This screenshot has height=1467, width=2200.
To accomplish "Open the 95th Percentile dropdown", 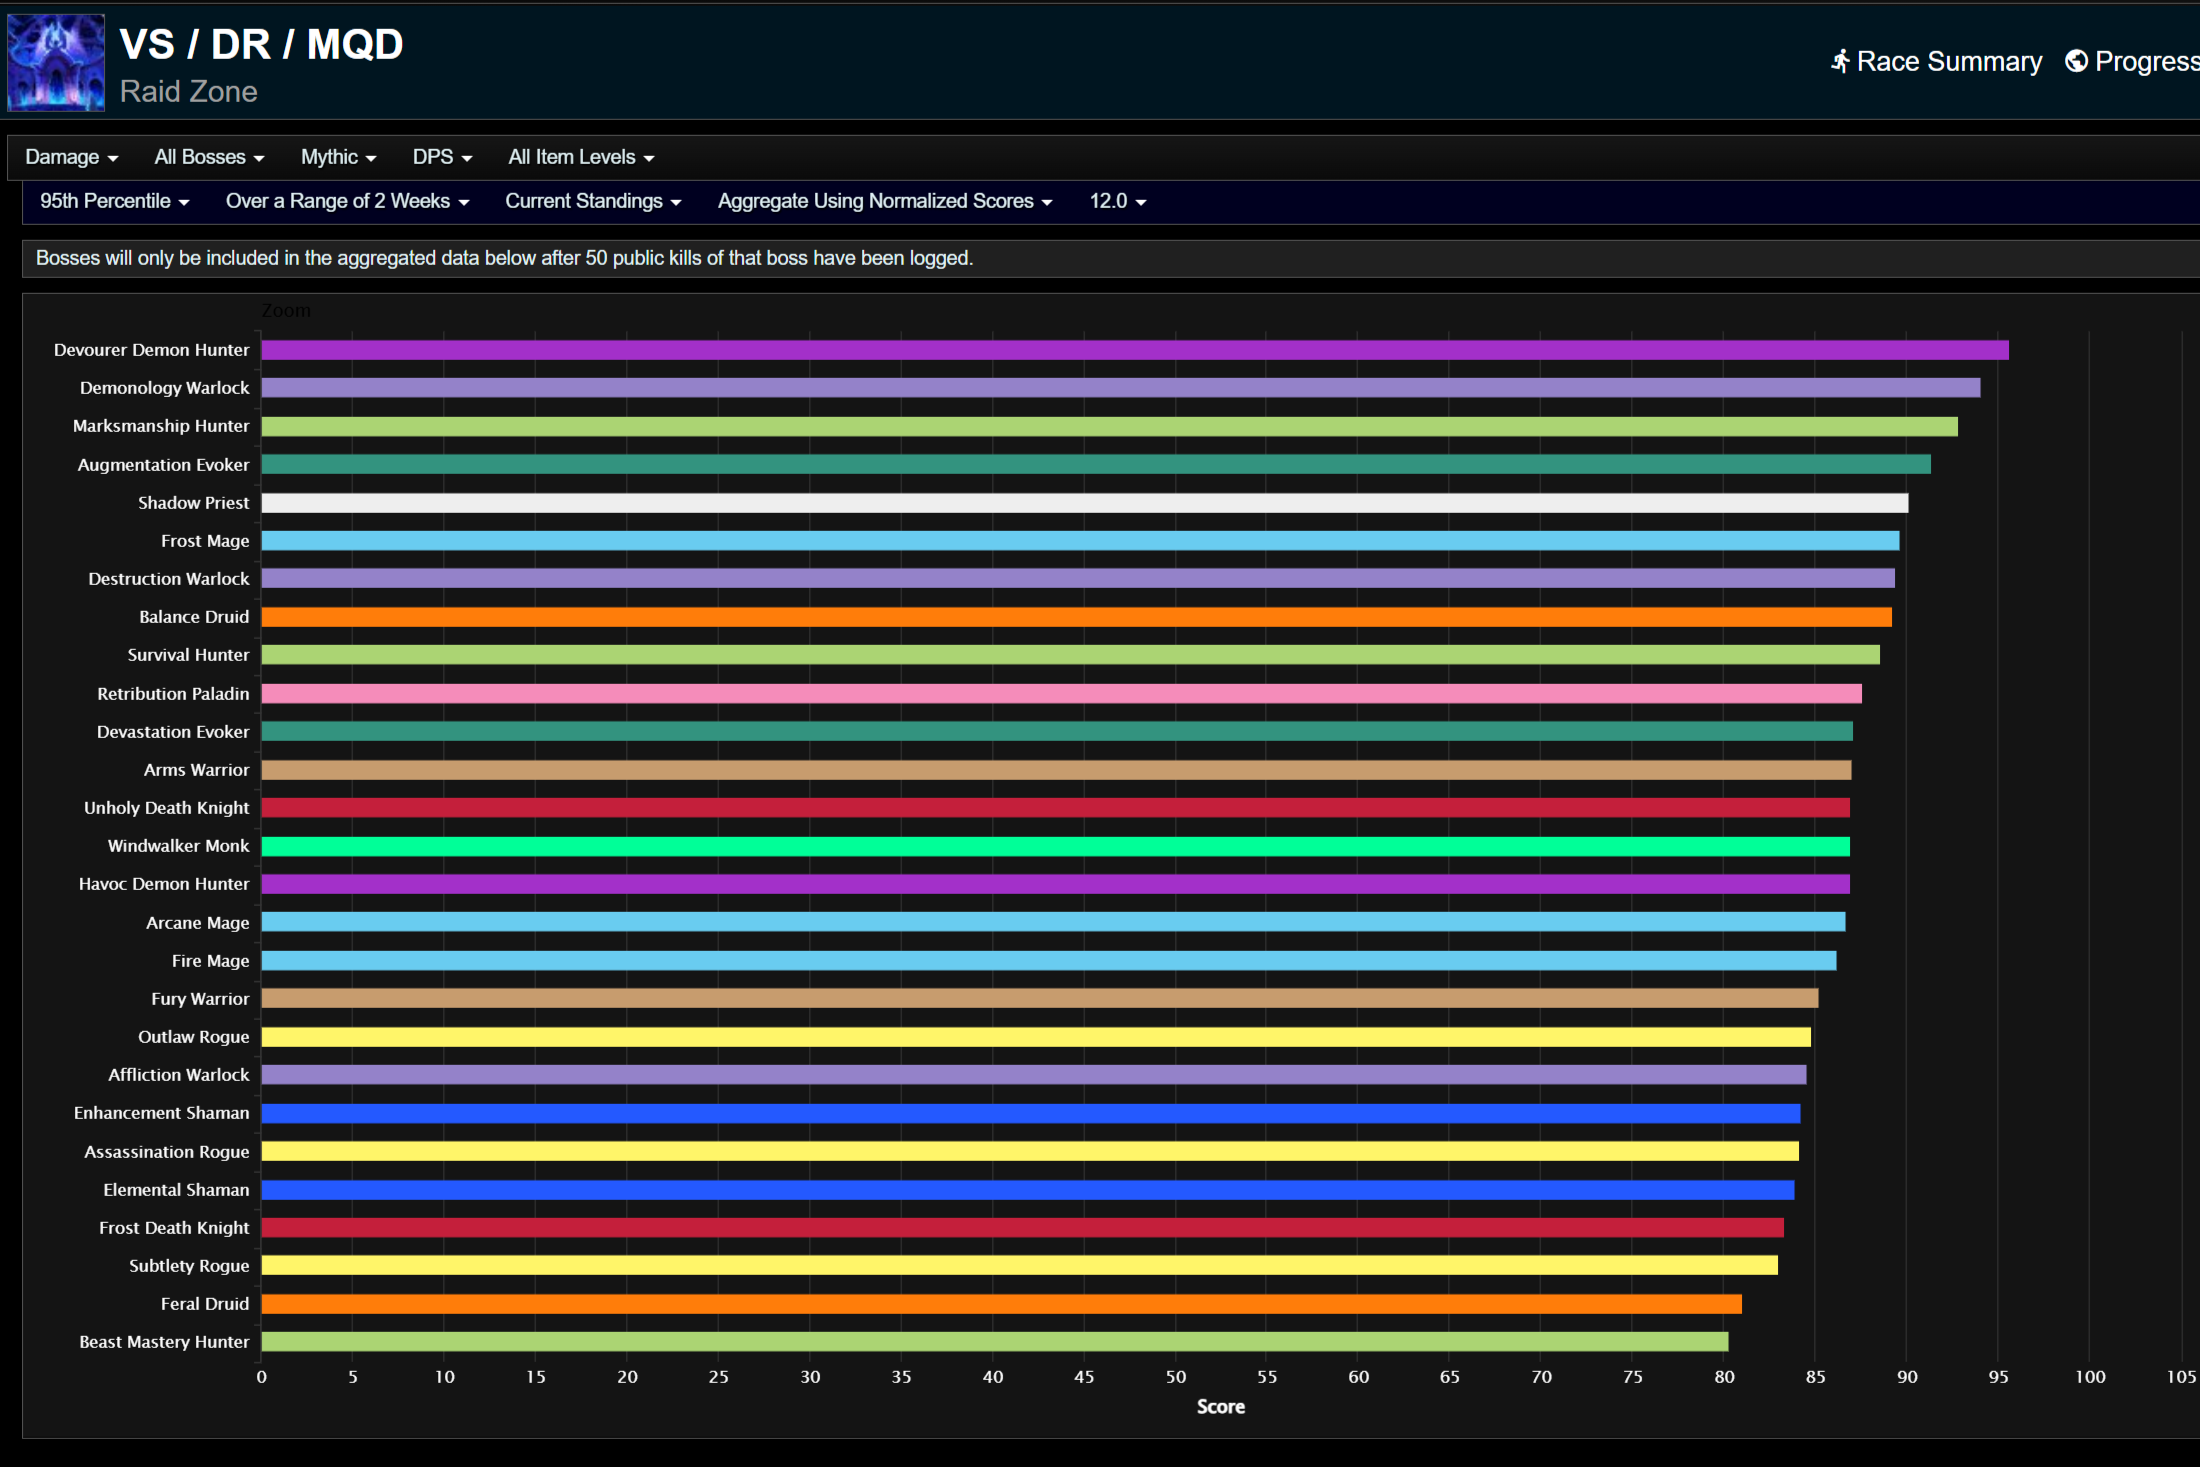I will (x=113, y=201).
